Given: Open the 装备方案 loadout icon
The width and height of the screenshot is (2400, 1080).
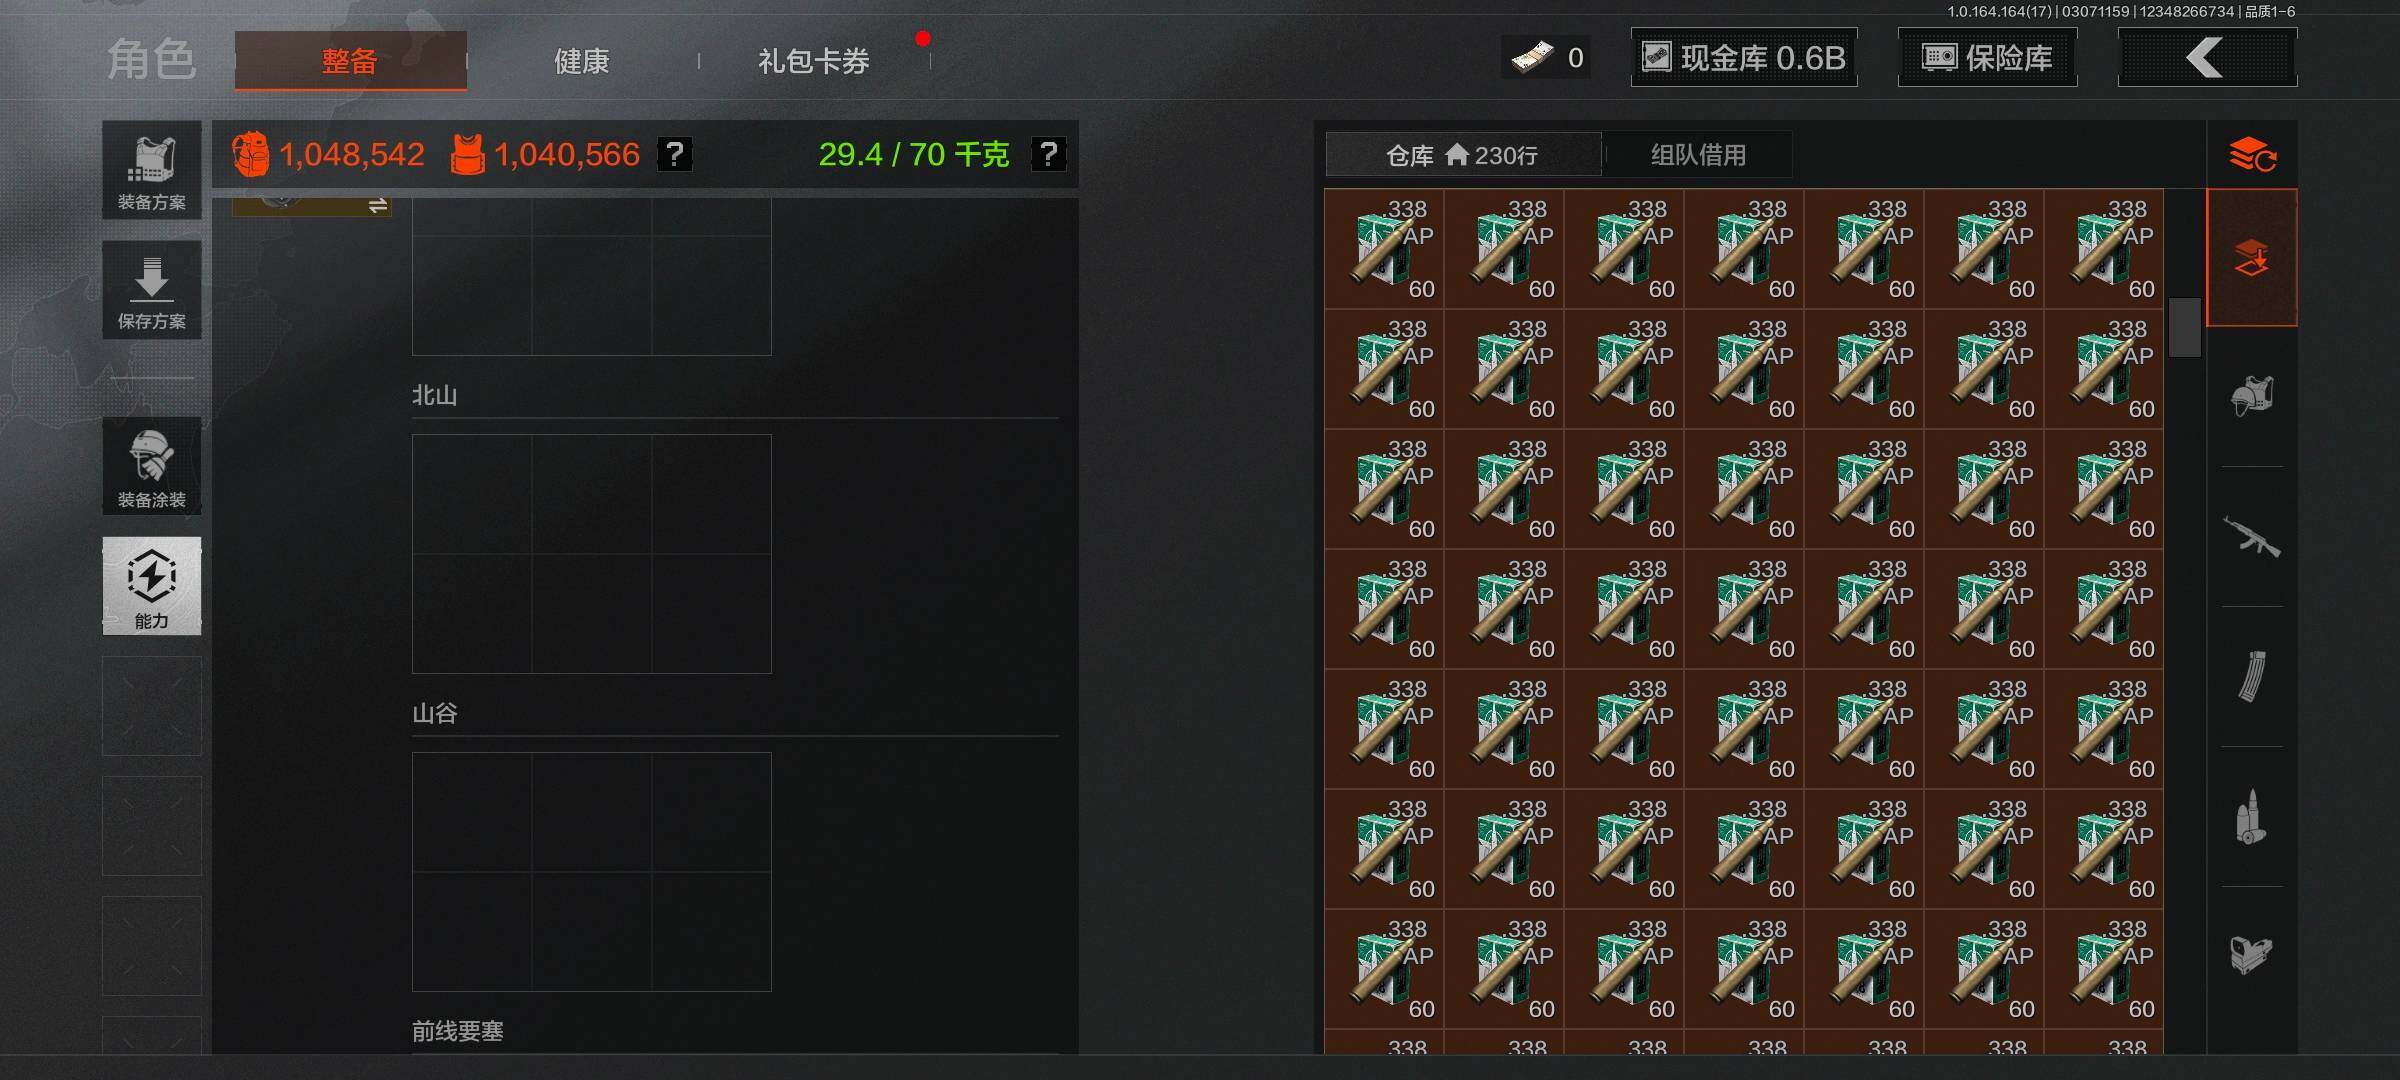Looking at the screenshot, I should click(152, 170).
